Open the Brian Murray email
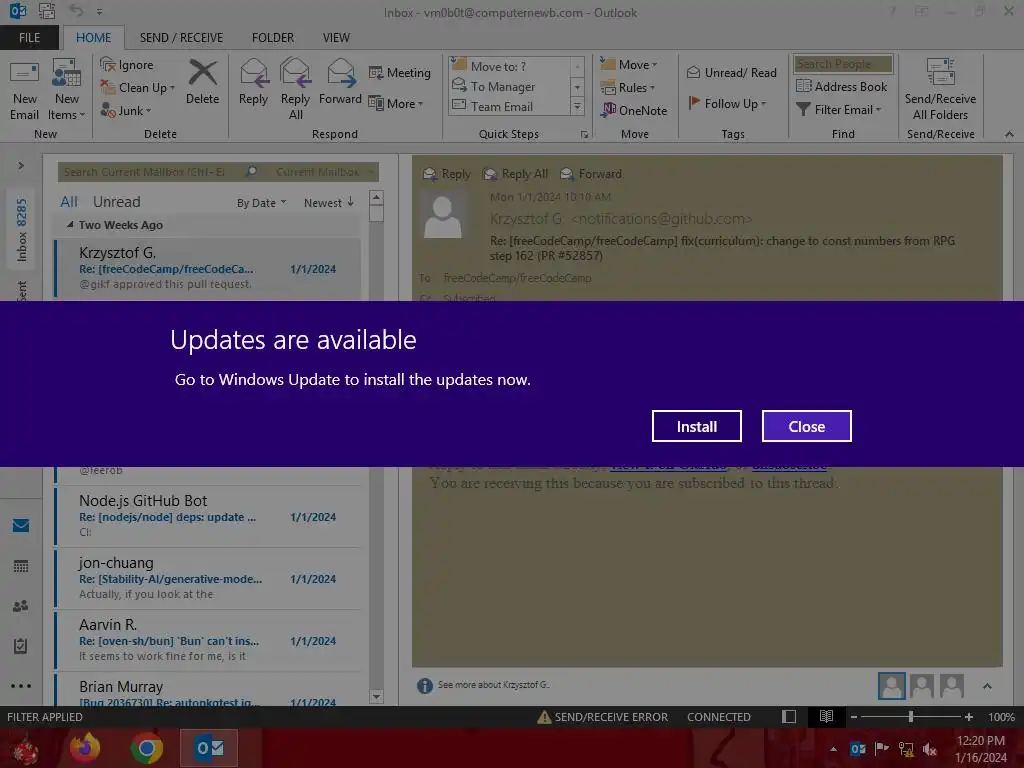 coord(208,690)
